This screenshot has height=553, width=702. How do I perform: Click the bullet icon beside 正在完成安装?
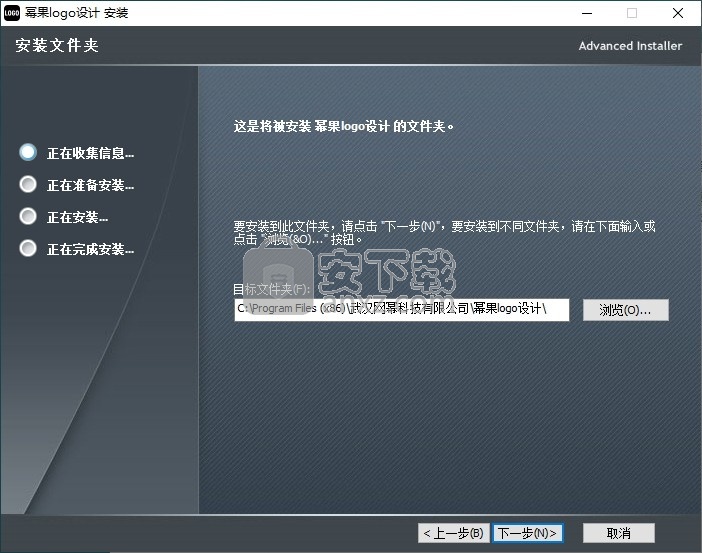pyautogui.click(x=28, y=249)
